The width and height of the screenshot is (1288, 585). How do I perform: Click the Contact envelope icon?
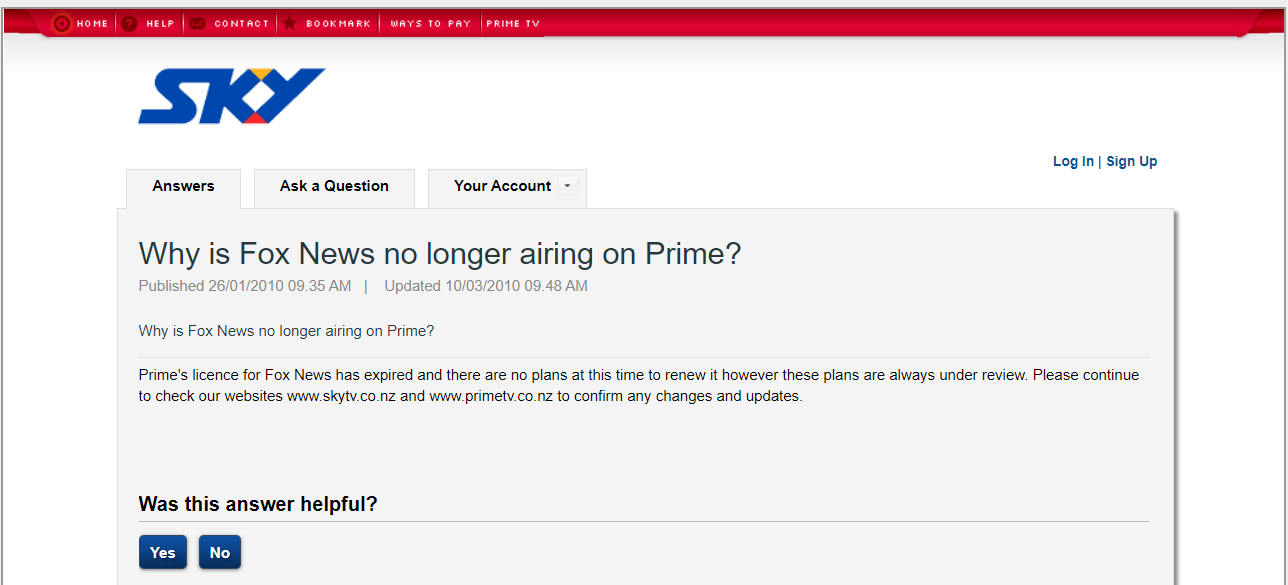click(x=197, y=23)
